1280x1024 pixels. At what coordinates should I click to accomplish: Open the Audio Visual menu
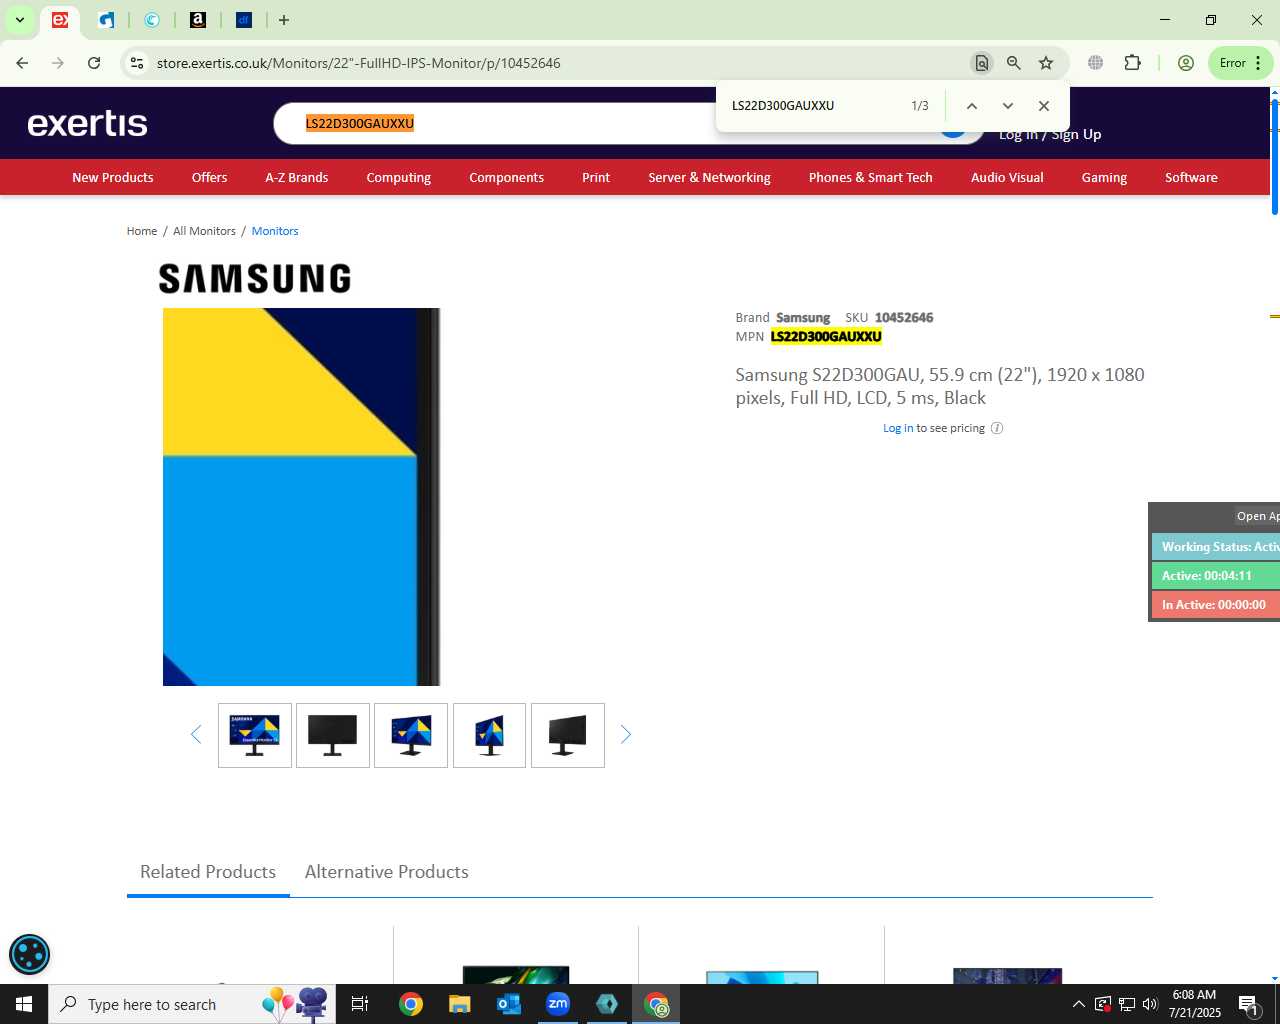[1007, 177]
